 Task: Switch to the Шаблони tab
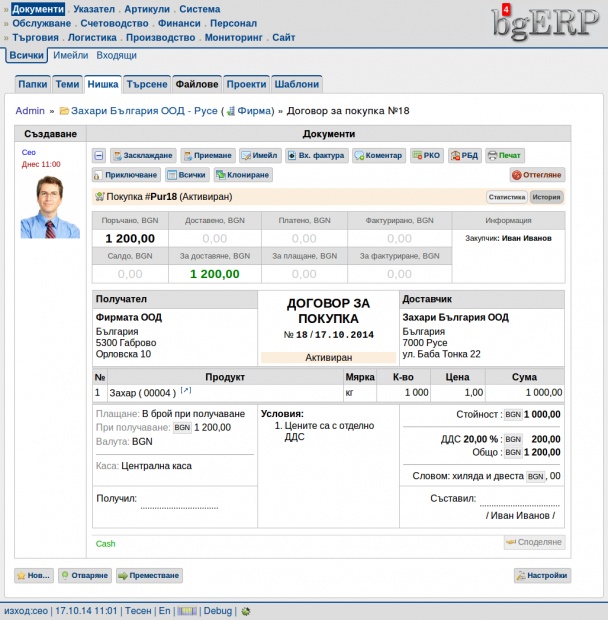[297, 84]
